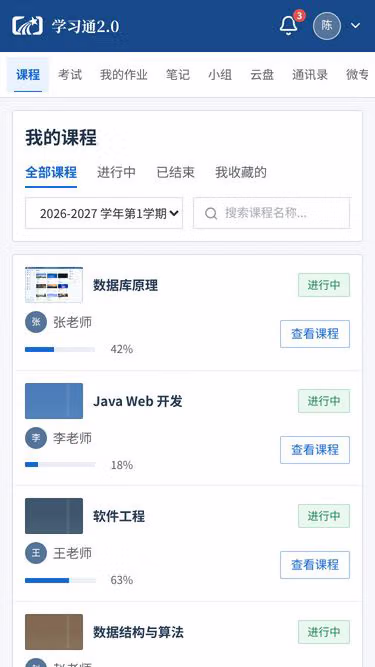Screen dimensions: 375x667
Task: Open the 陈 user avatar
Action: coord(327,26)
